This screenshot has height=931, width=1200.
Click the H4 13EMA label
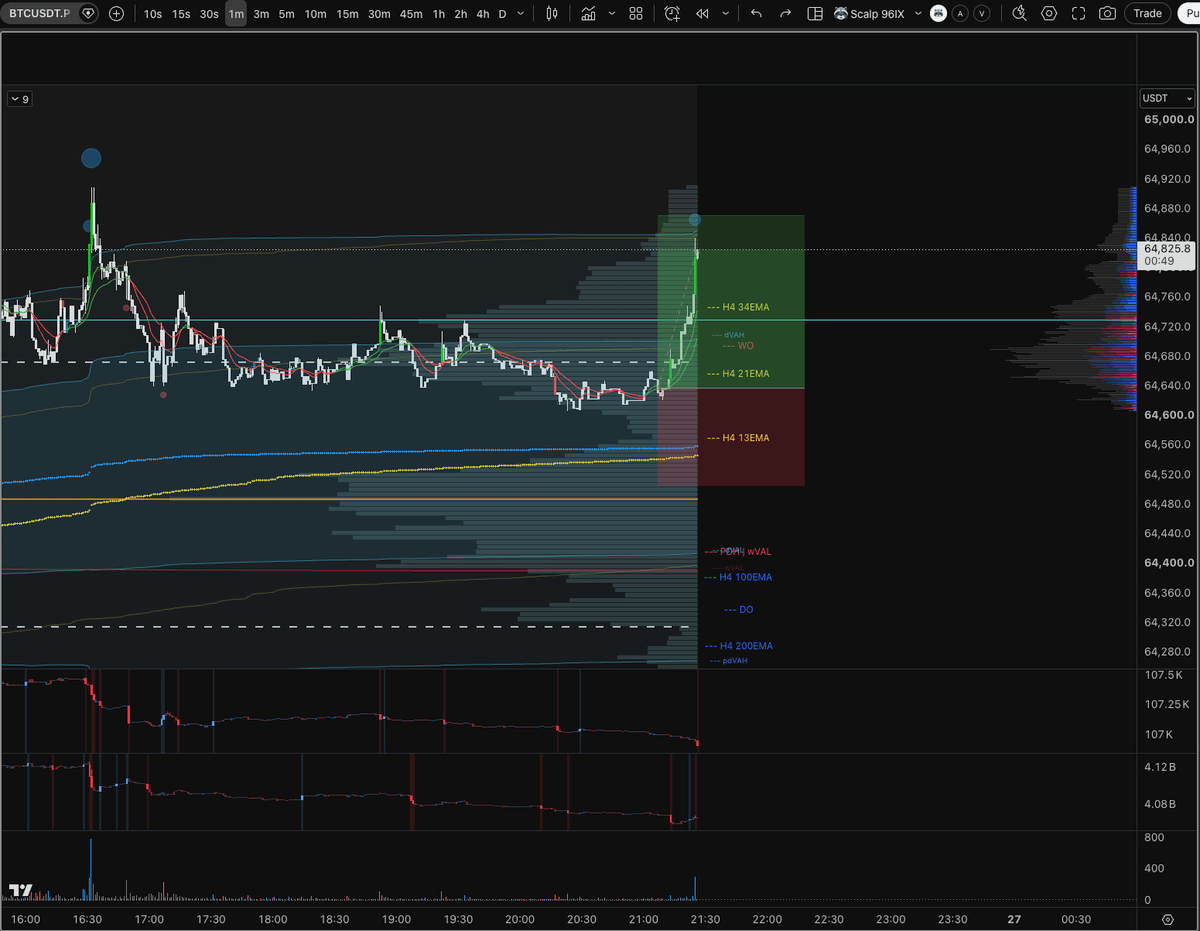(x=739, y=438)
